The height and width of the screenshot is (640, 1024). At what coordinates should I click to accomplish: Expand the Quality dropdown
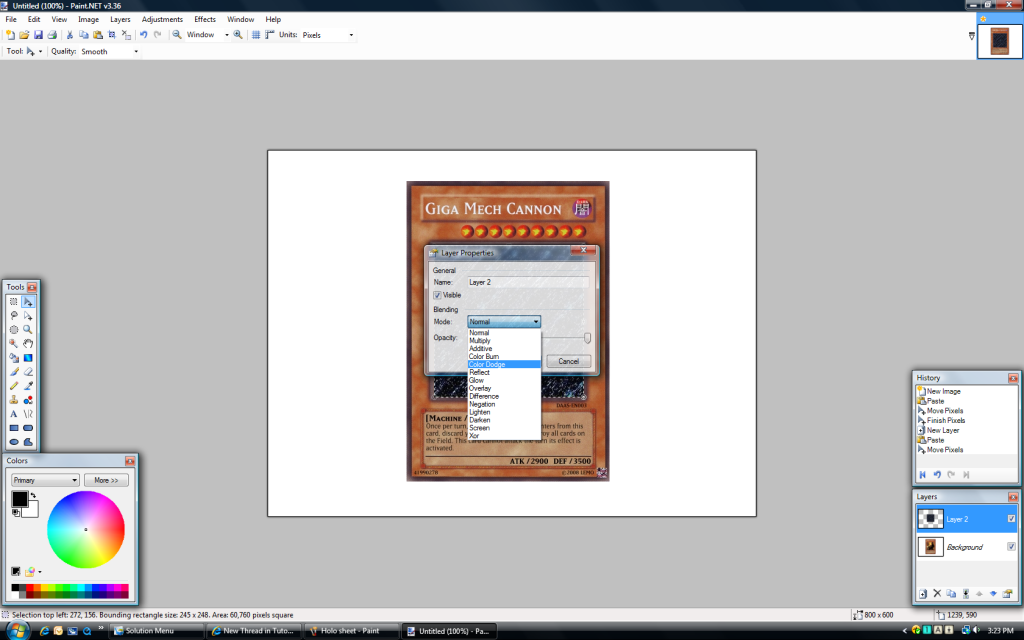109,51
